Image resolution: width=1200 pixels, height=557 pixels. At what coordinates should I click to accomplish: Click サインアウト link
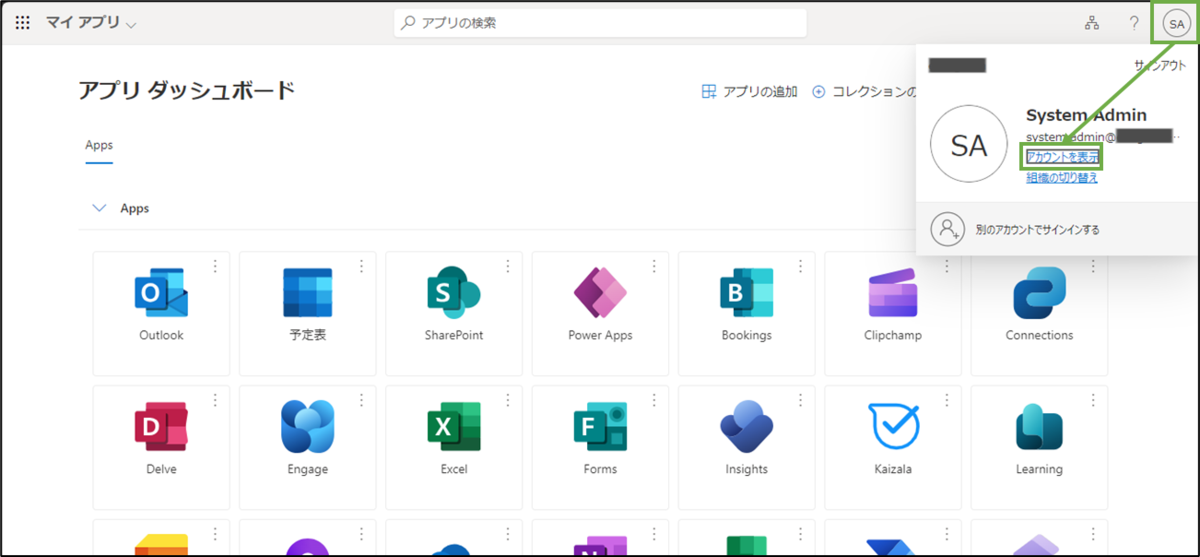coord(1159,65)
